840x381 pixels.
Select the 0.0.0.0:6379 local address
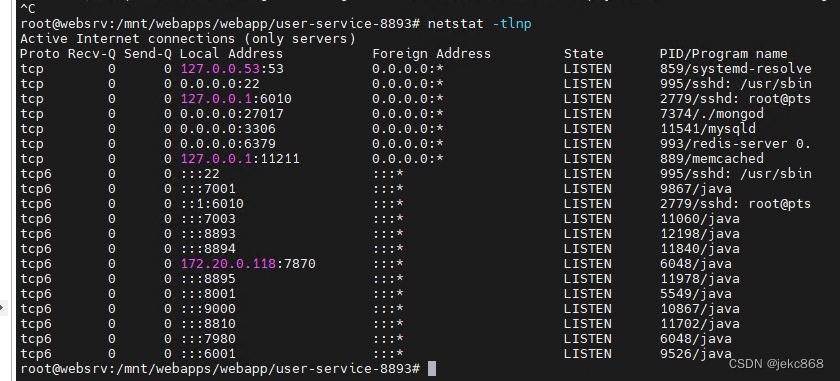[228, 144]
